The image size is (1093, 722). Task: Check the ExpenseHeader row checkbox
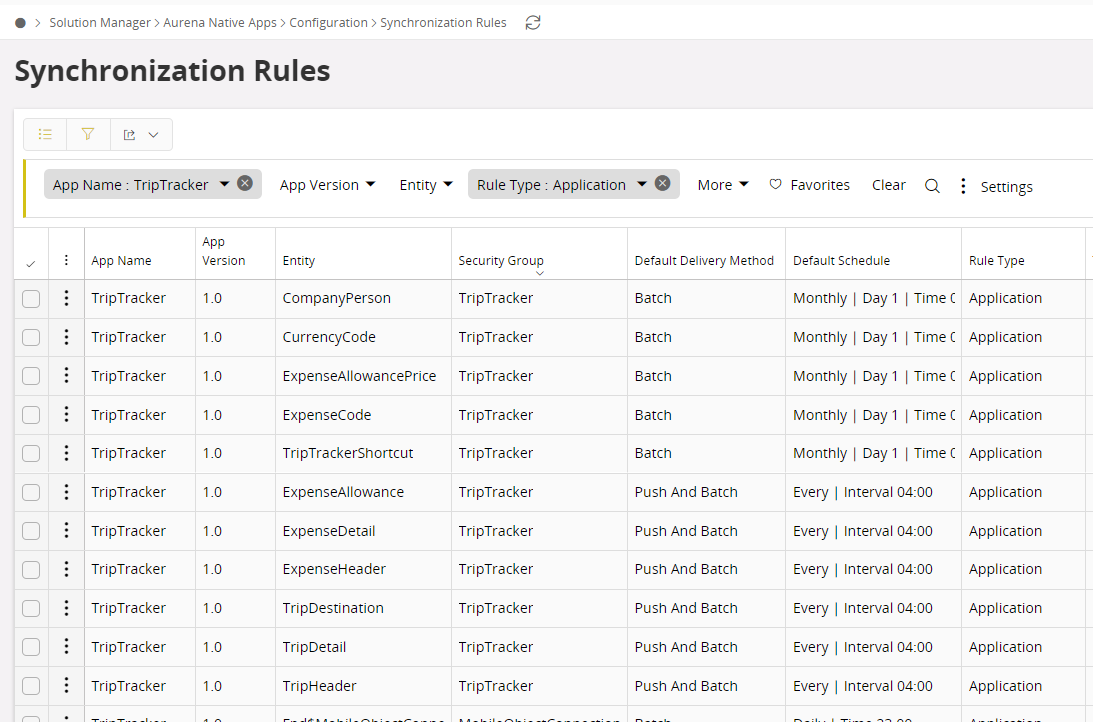[31, 570]
